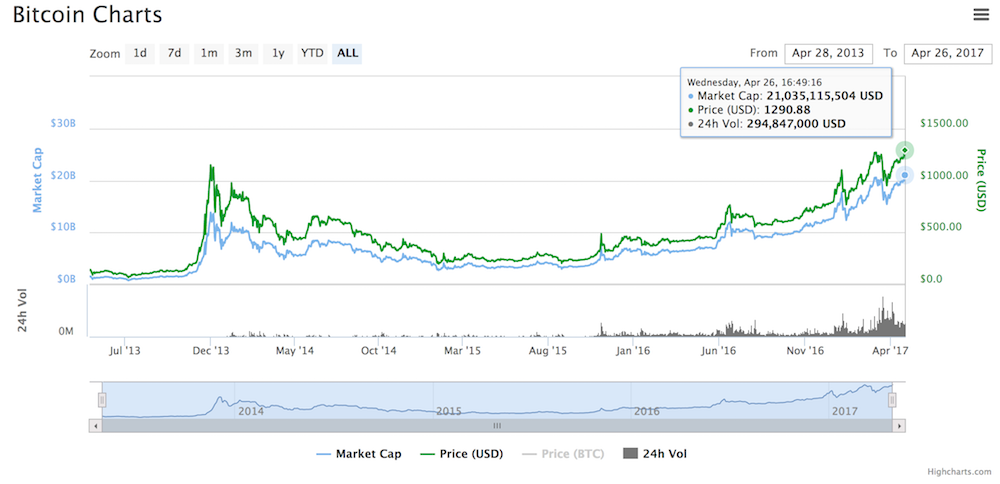The width and height of the screenshot is (1000, 484).
Task: Click the Bitcoin Charts heading
Action: coord(87,14)
